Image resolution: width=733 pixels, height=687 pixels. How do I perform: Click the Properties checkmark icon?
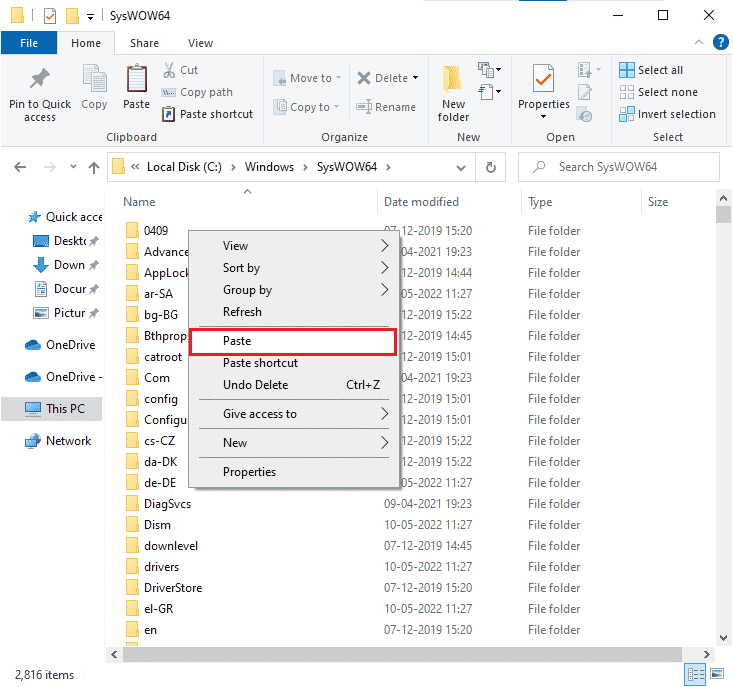543,79
